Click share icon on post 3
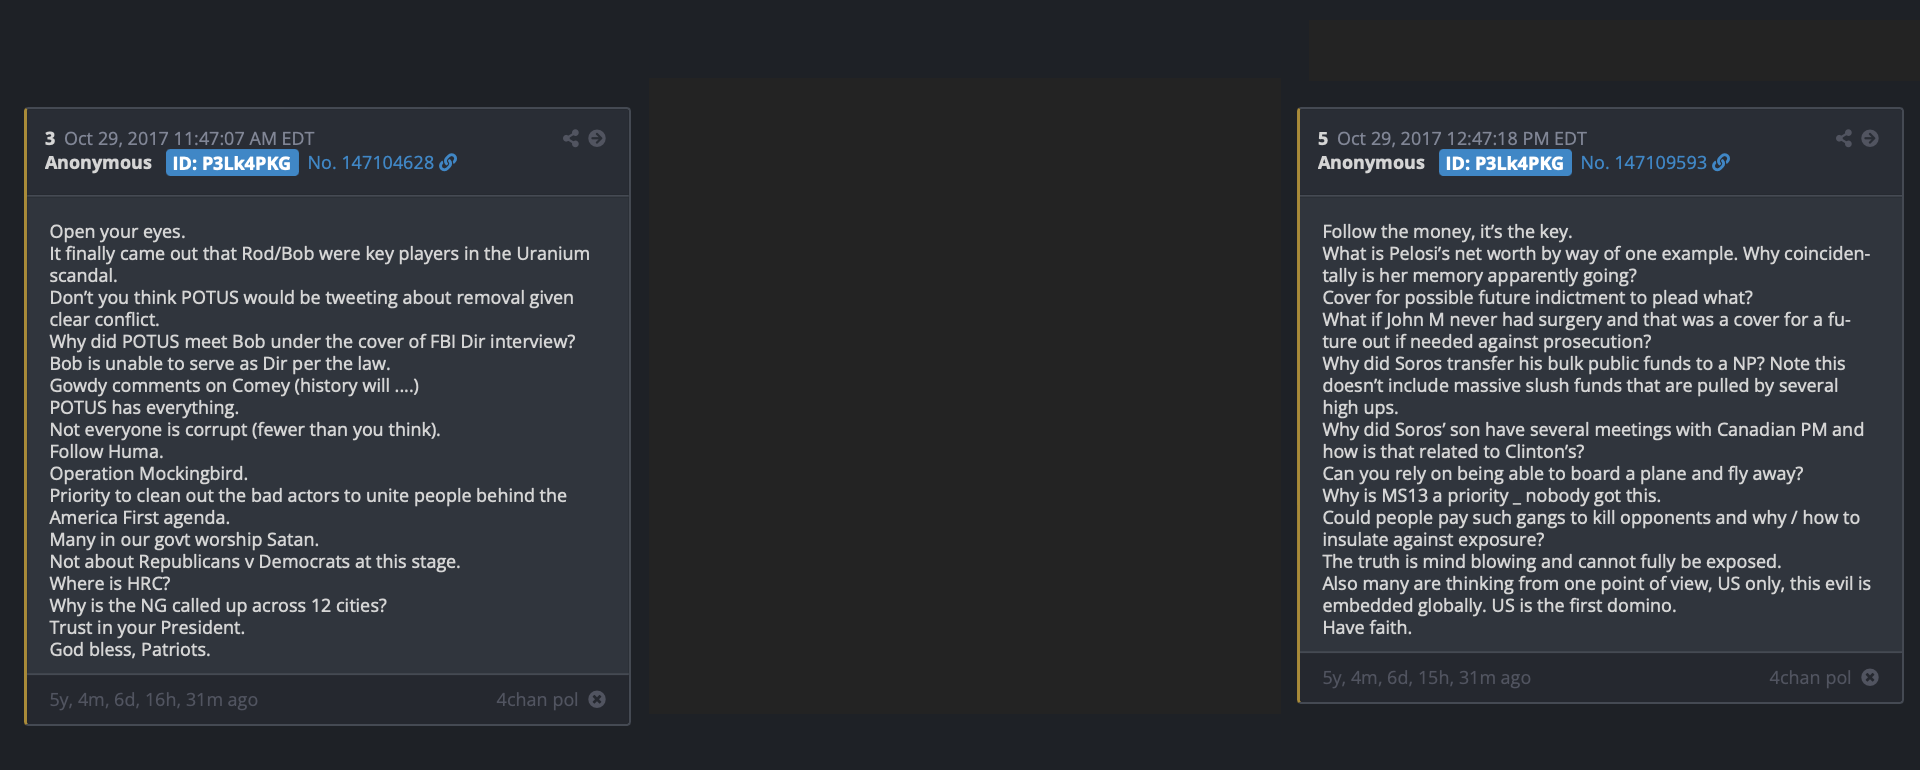1920x770 pixels. (x=571, y=138)
